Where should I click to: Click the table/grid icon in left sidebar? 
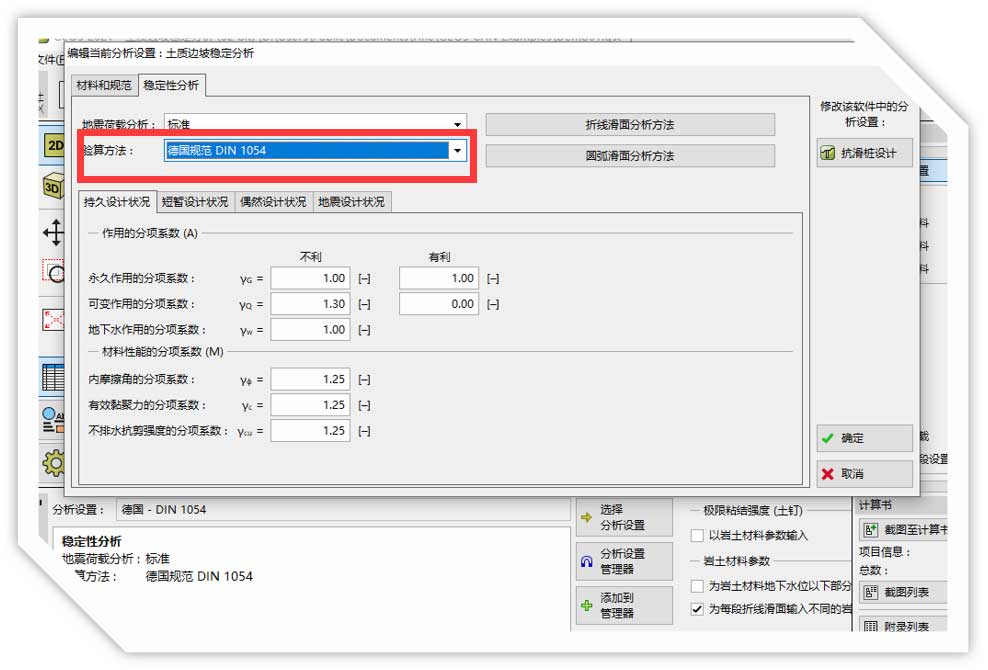click(52, 377)
